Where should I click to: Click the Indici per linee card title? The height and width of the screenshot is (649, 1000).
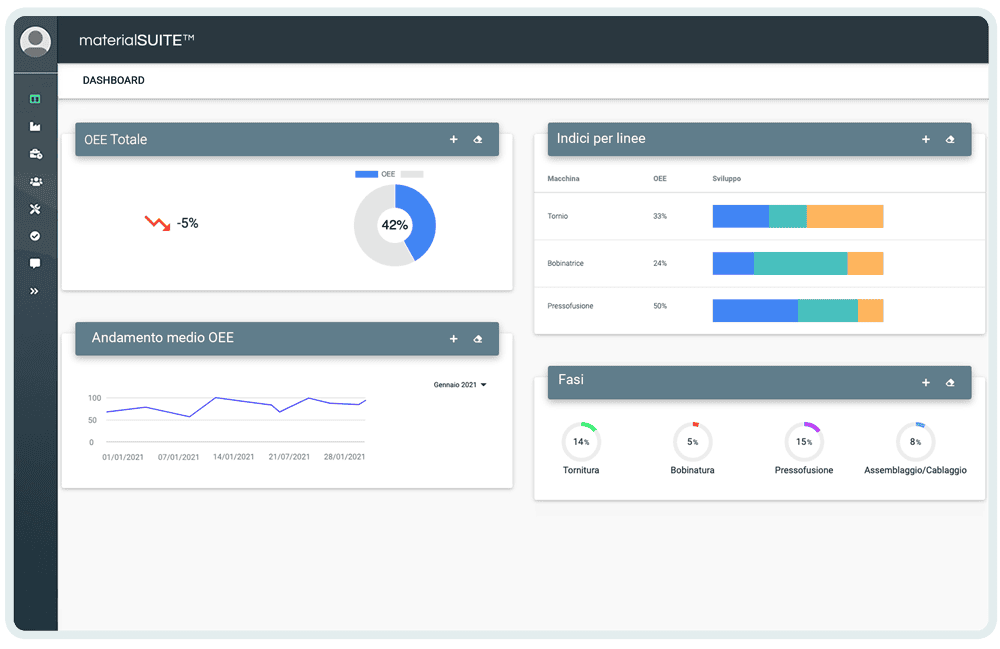coord(601,139)
